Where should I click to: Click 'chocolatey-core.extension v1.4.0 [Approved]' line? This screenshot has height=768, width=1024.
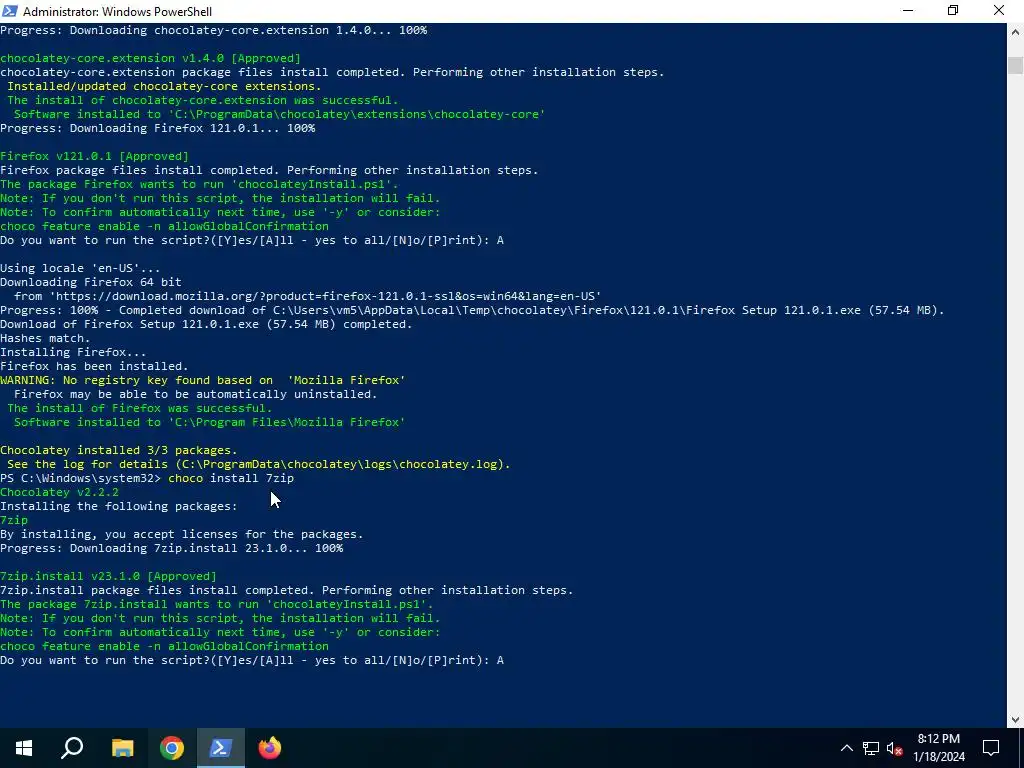pos(150,58)
